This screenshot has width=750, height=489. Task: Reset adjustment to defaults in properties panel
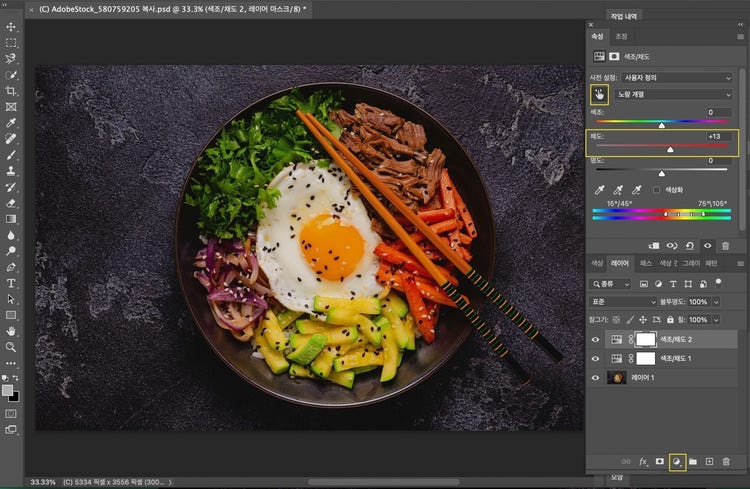(690, 245)
